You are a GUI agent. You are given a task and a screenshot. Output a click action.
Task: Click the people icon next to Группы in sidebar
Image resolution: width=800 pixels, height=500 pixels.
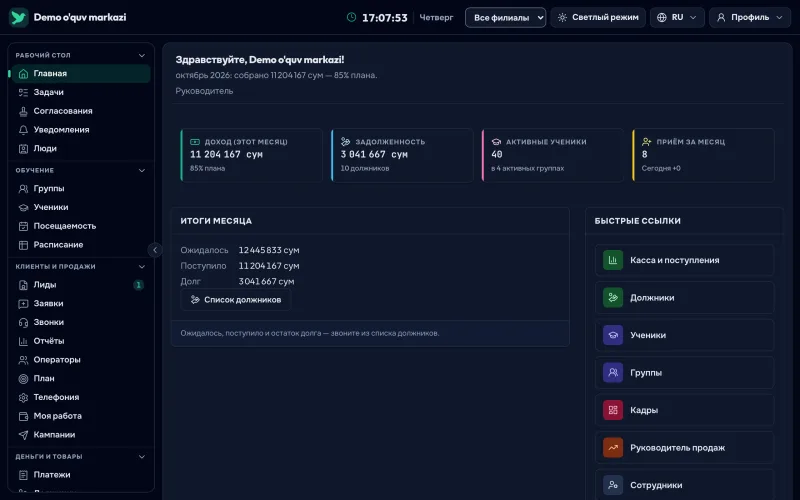coord(23,189)
